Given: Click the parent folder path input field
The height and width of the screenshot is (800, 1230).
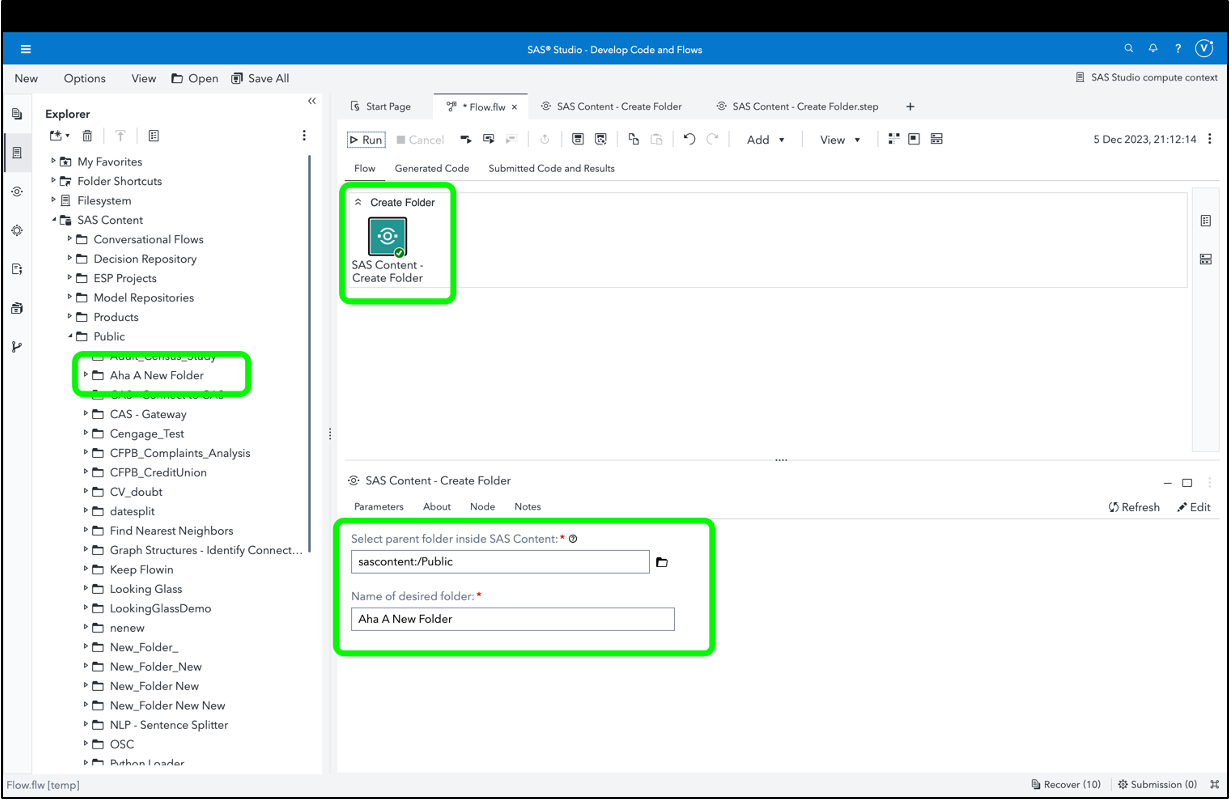Looking at the screenshot, I should [x=500, y=562].
